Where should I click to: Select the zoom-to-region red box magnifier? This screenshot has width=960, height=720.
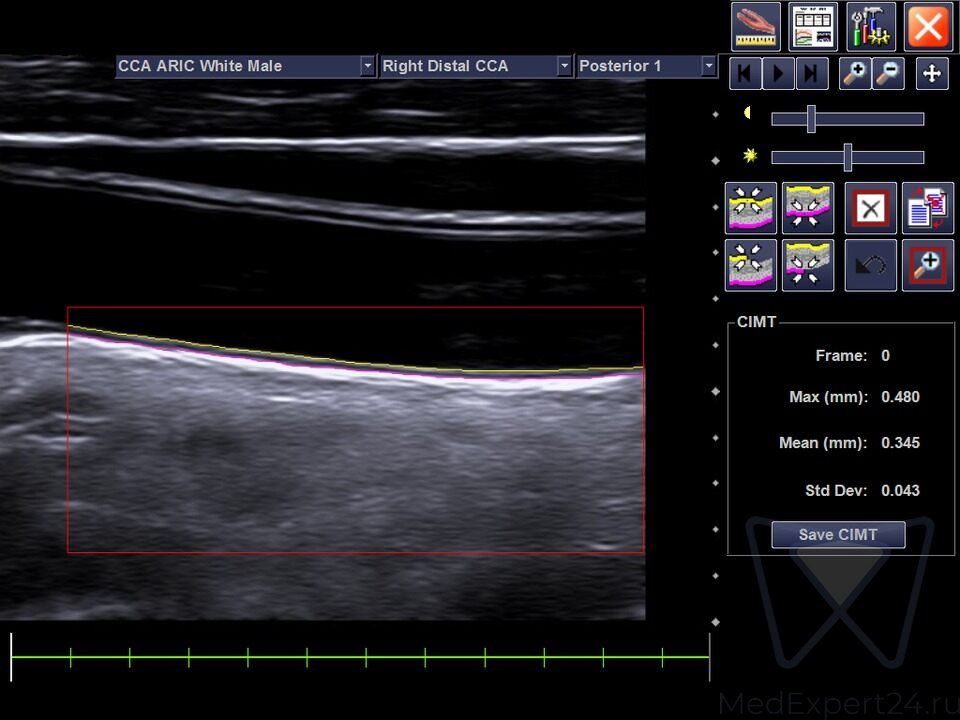pyautogui.click(x=928, y=265)
